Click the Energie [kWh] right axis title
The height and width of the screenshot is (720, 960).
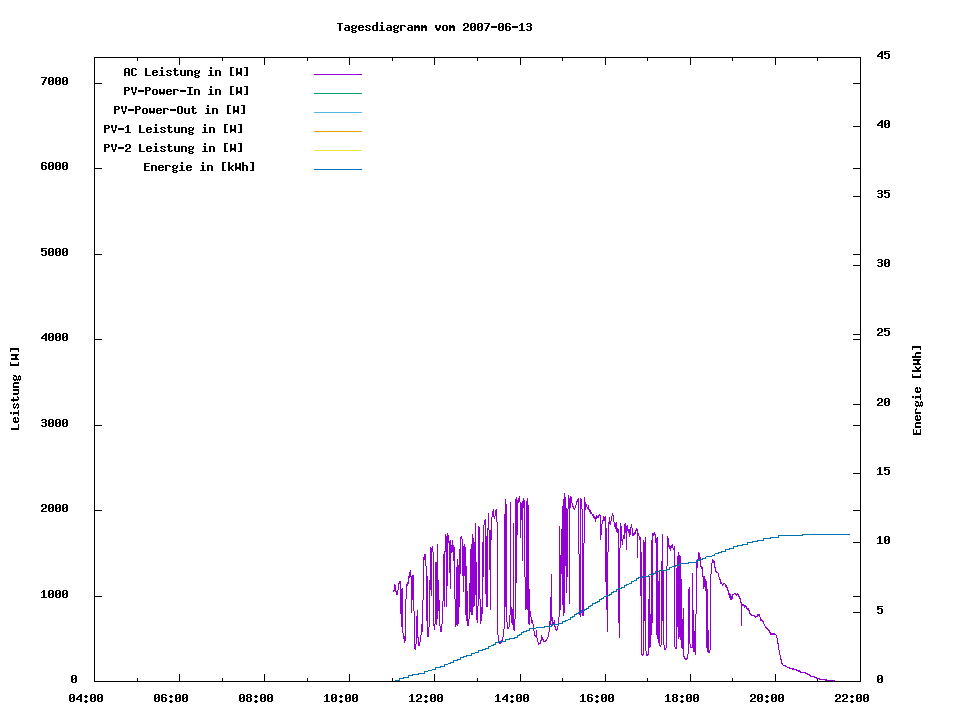[x=917, y=390]
